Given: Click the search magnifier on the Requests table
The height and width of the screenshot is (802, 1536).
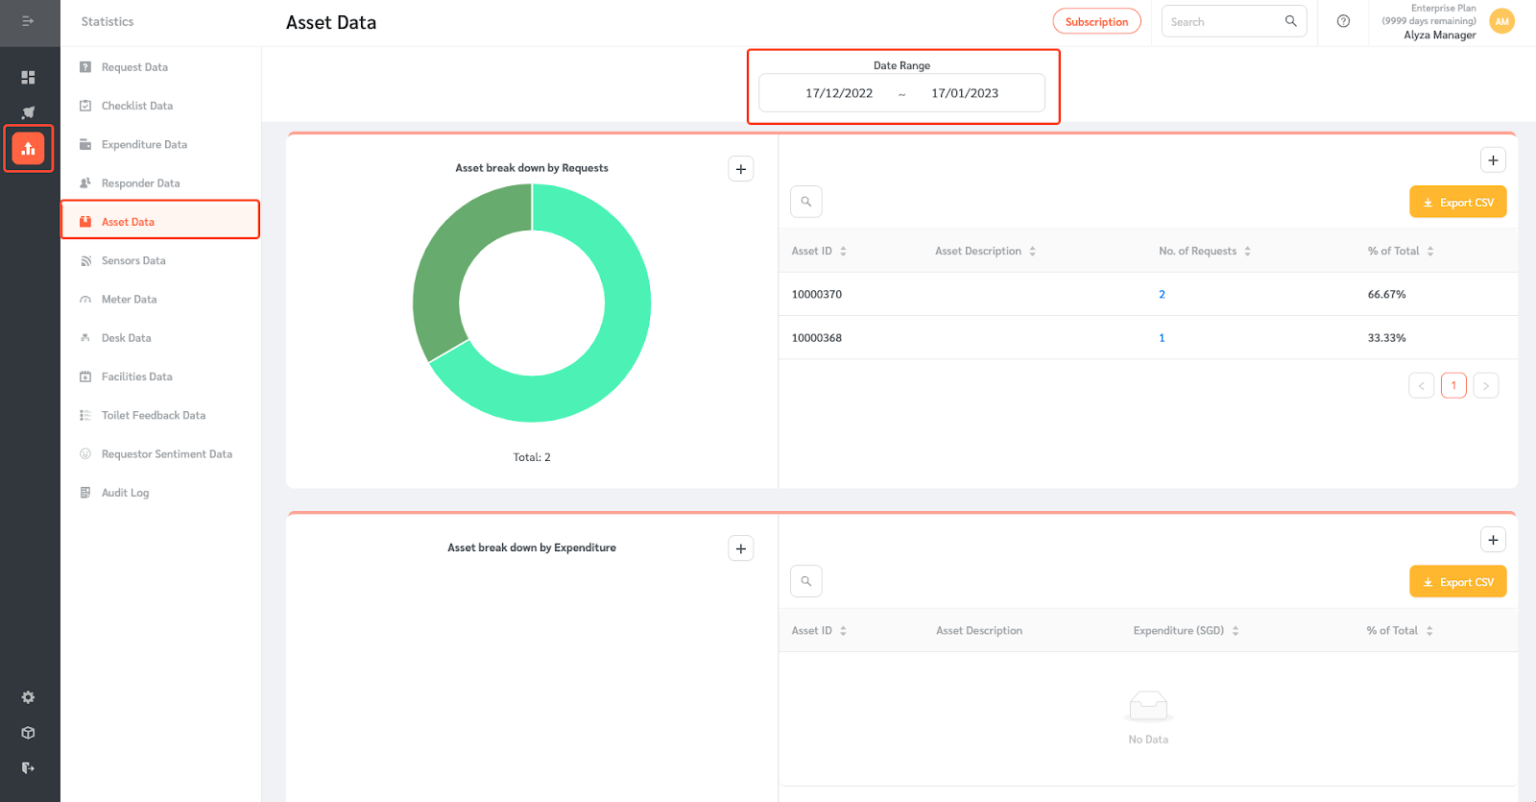Looking at the screenshot, I should [x=806, y=201].
